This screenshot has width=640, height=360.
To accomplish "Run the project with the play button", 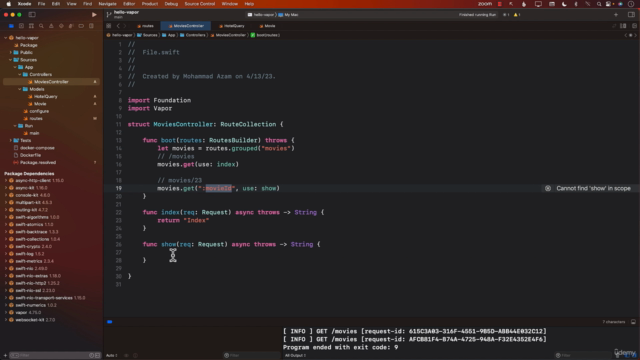I will (x=94, y=15).
